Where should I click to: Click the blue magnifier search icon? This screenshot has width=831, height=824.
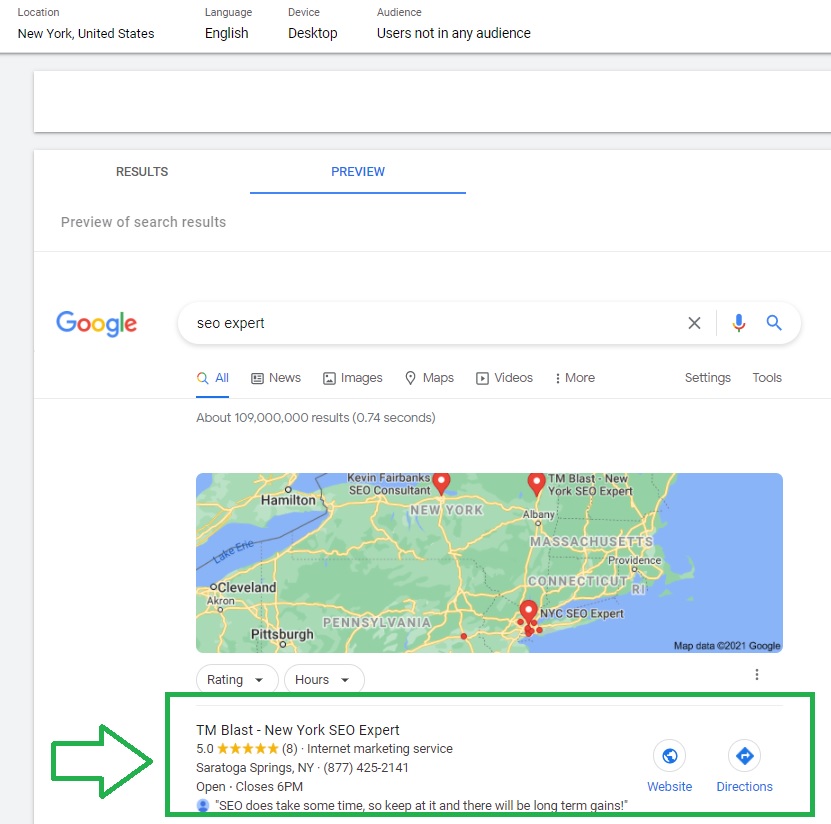click(774, 322)
